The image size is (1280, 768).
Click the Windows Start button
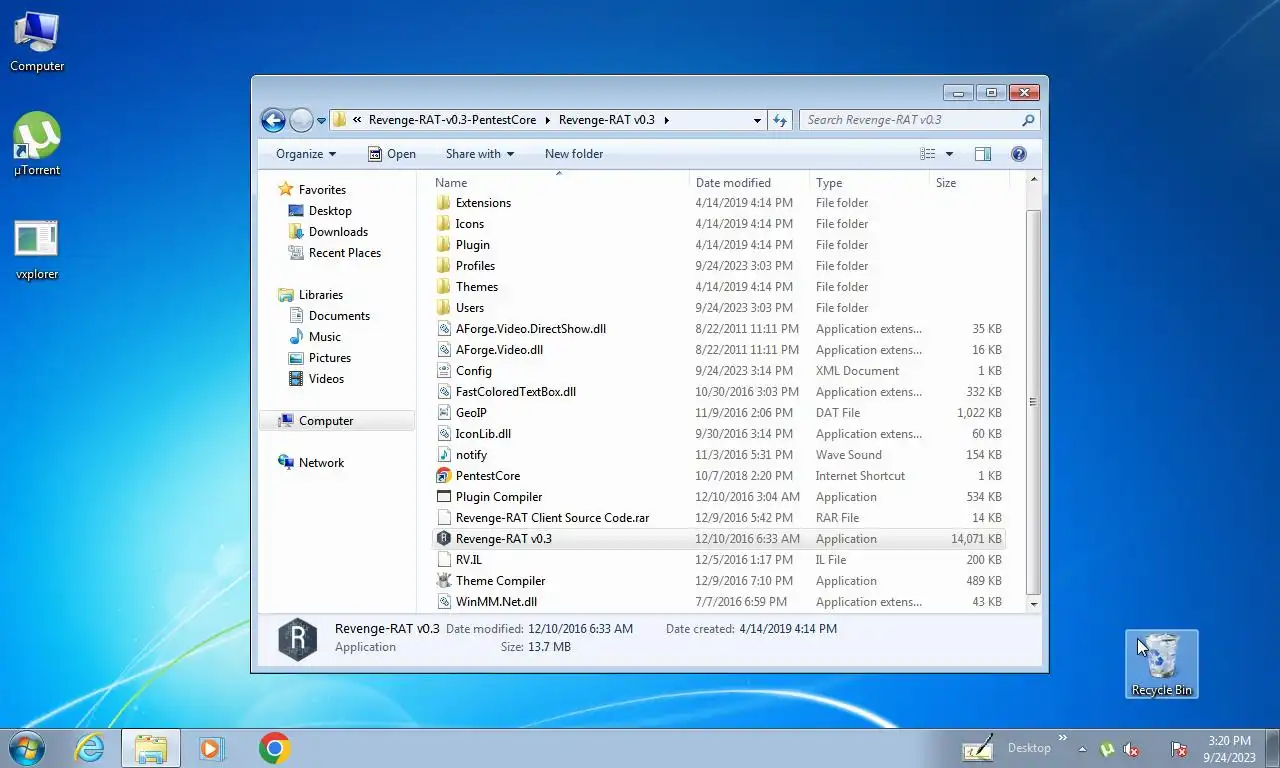click(x=27, y=748)
